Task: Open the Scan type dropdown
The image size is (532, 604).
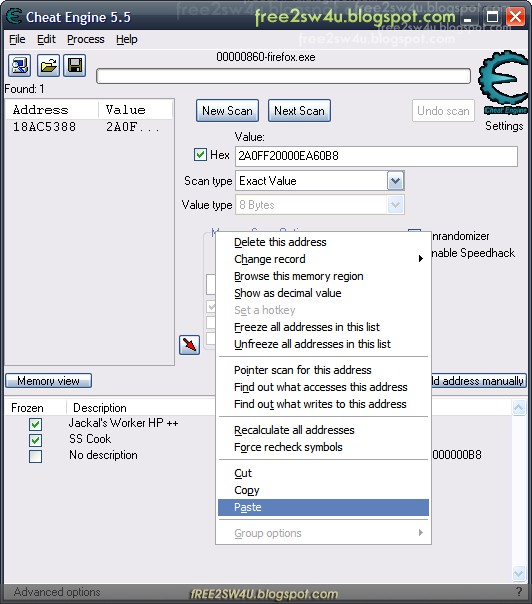Action: click(x=395, y=181)
